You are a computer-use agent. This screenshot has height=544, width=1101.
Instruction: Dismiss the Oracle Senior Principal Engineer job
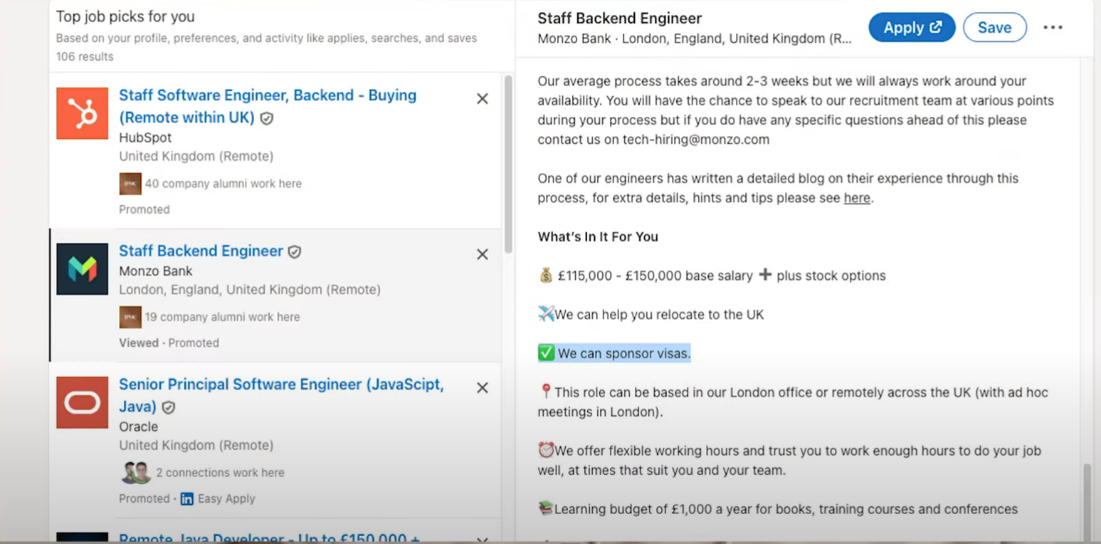482,388
